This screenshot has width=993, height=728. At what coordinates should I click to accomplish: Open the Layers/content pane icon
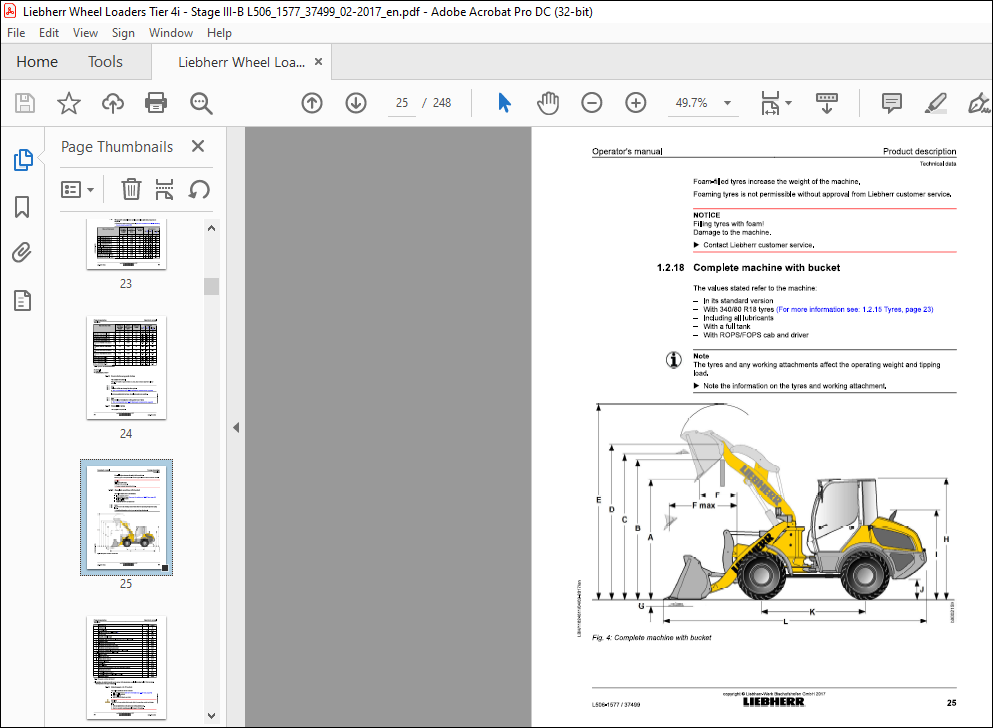click(x=22, y=301)
